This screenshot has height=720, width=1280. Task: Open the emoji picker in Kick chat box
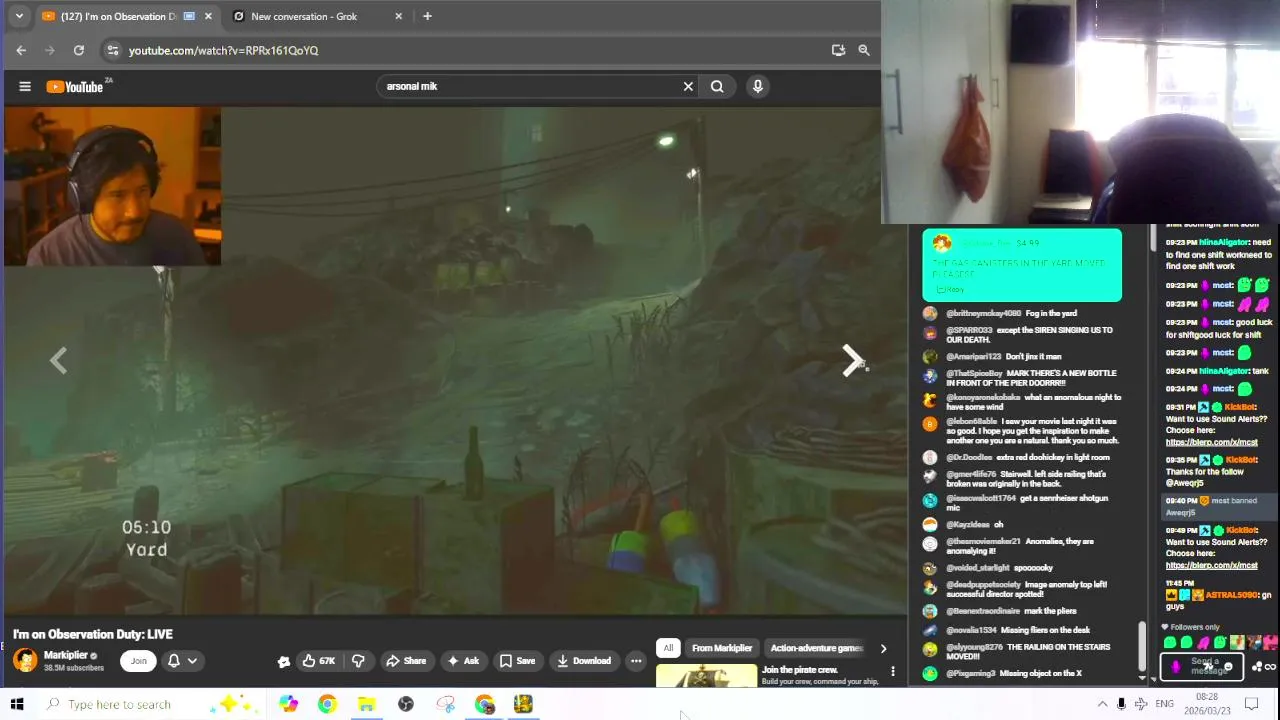click(x=1229, y=667)
